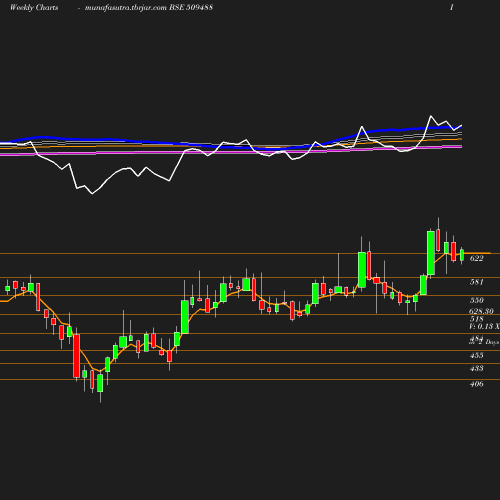The height and width of the screenshot is (500, 500).
Task: Click the 455 price level label
Action: (477, 355)
